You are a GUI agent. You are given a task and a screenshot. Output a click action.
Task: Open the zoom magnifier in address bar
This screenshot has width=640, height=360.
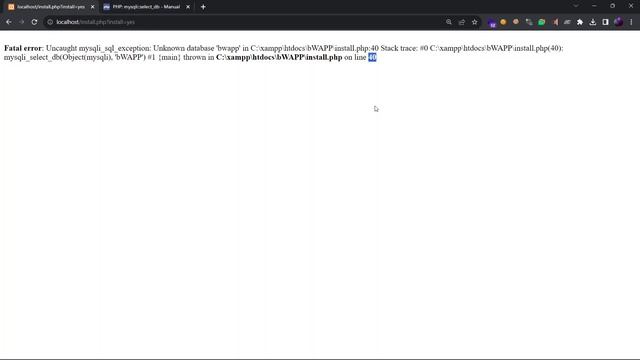click(x=449, y=22)
